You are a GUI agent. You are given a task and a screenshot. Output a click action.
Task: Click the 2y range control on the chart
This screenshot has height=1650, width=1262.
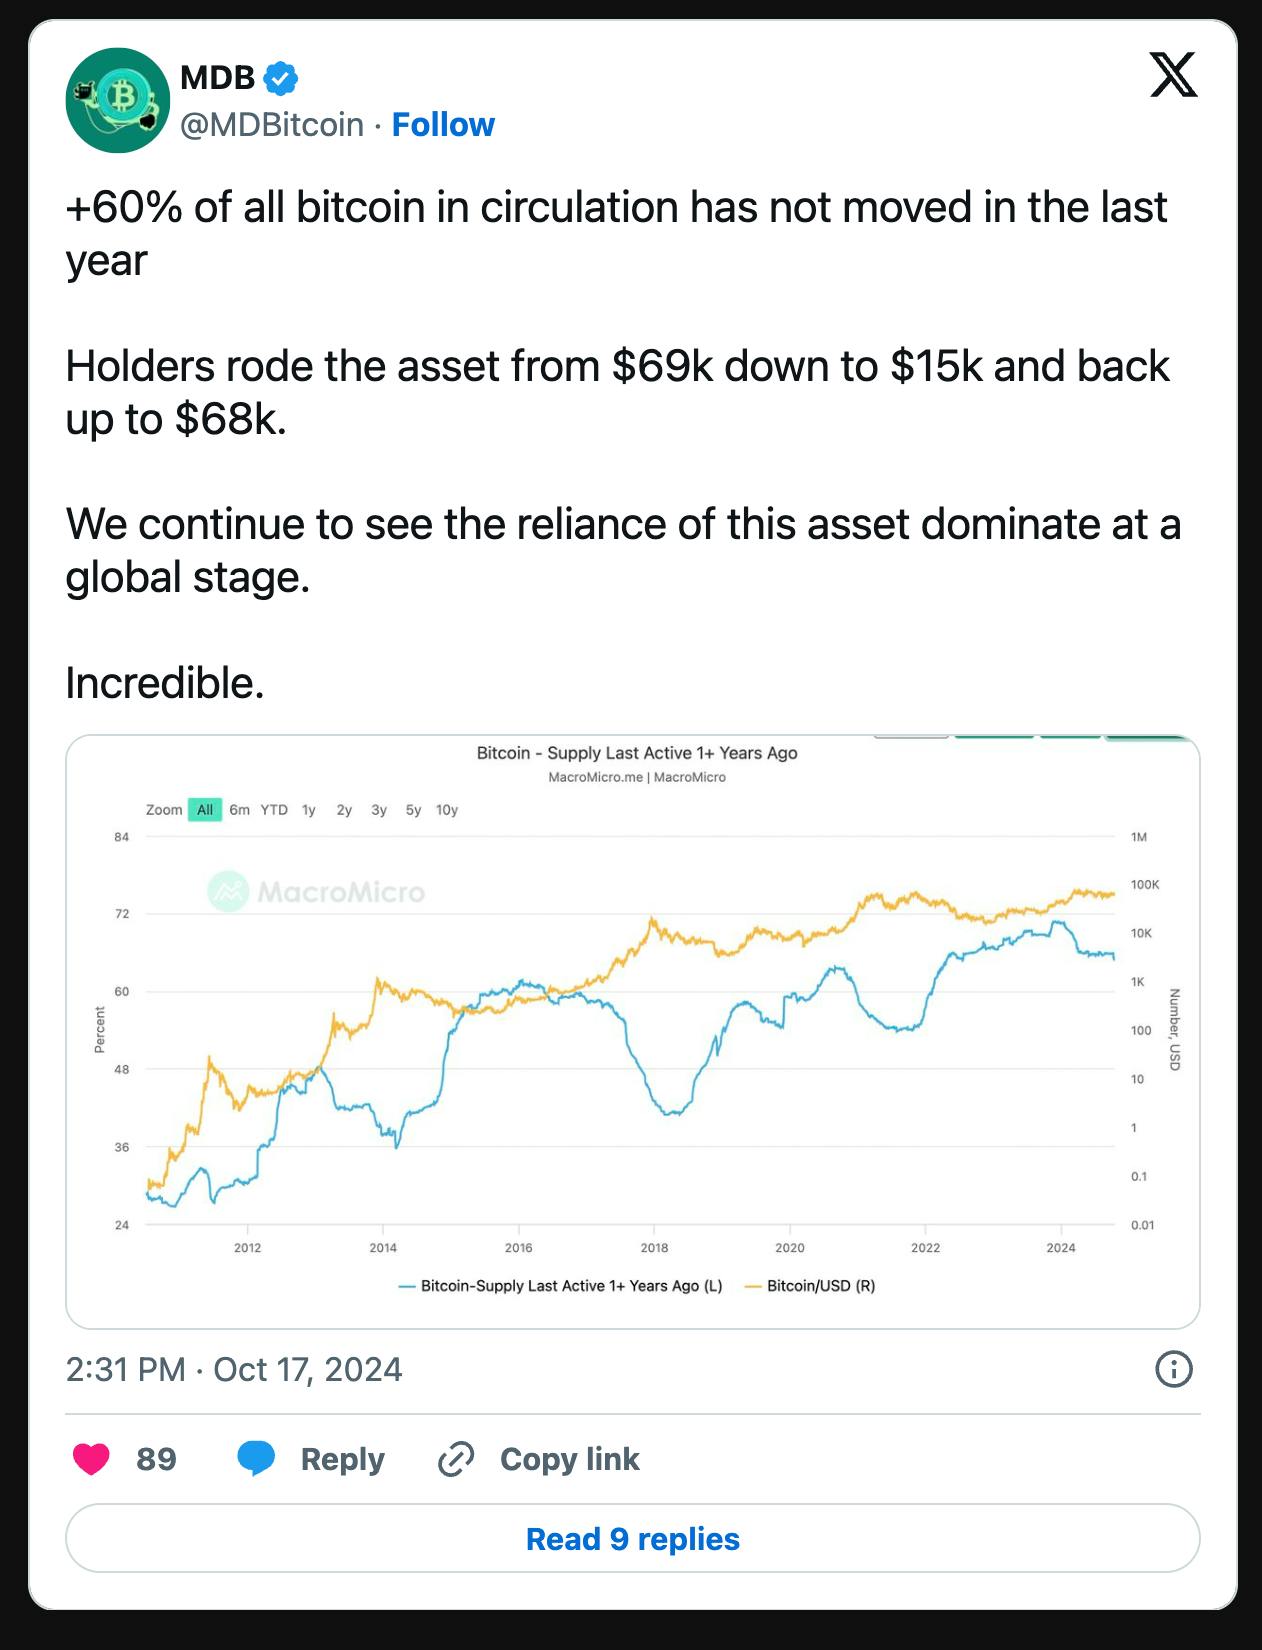click(344, 809)
